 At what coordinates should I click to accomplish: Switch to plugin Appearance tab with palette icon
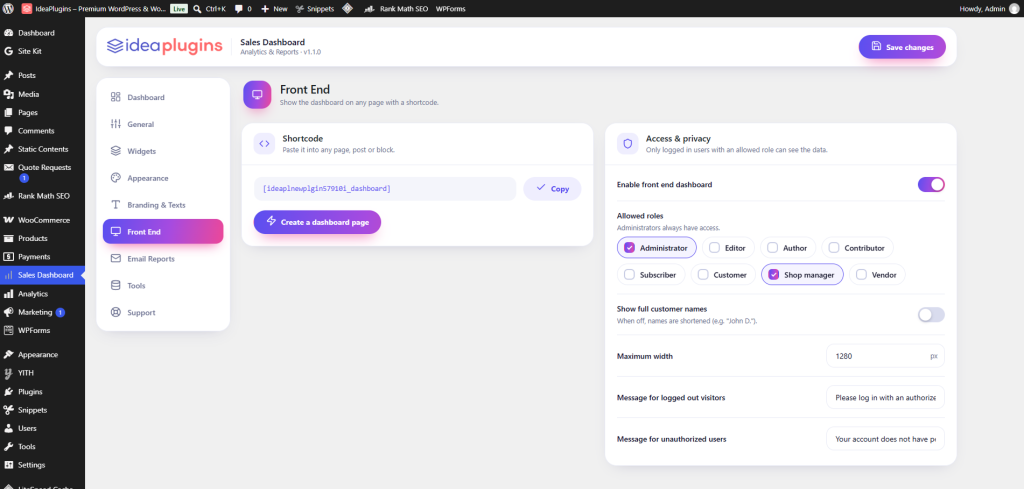pyautogui.click(x=163, y=178)
